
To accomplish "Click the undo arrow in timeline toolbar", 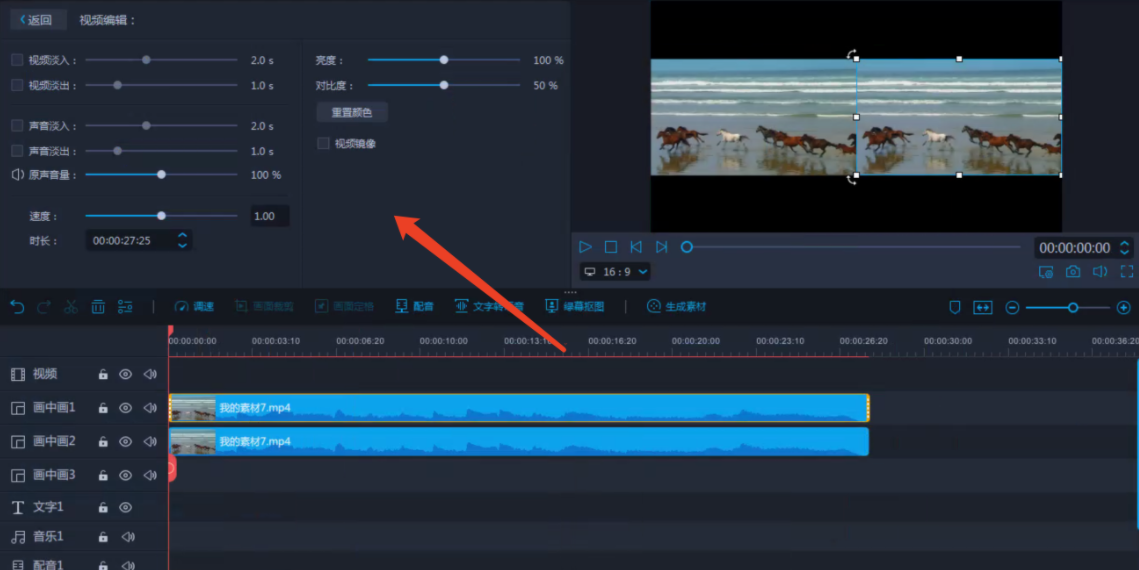I will [17, 307].
